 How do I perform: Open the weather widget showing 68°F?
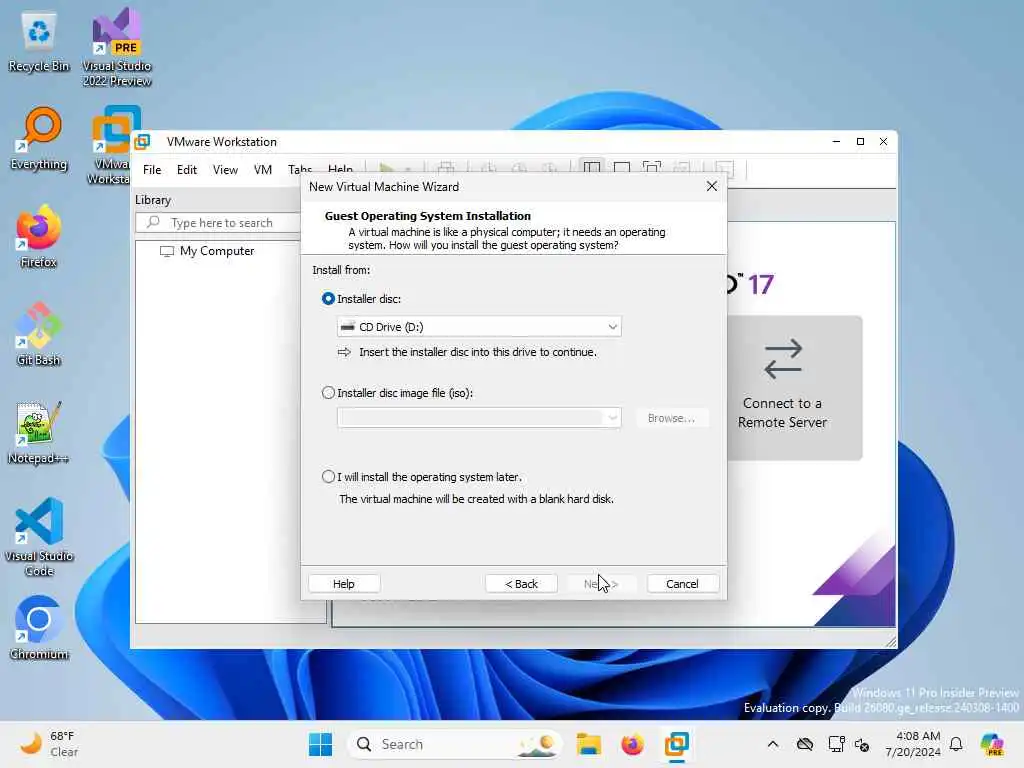pyautogui.click(x=49, y=744)
